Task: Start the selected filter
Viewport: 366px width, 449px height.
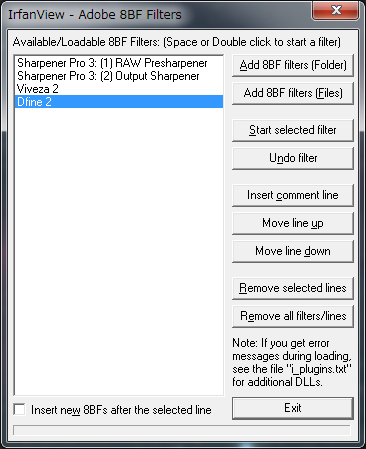Action: coord(293,130)
